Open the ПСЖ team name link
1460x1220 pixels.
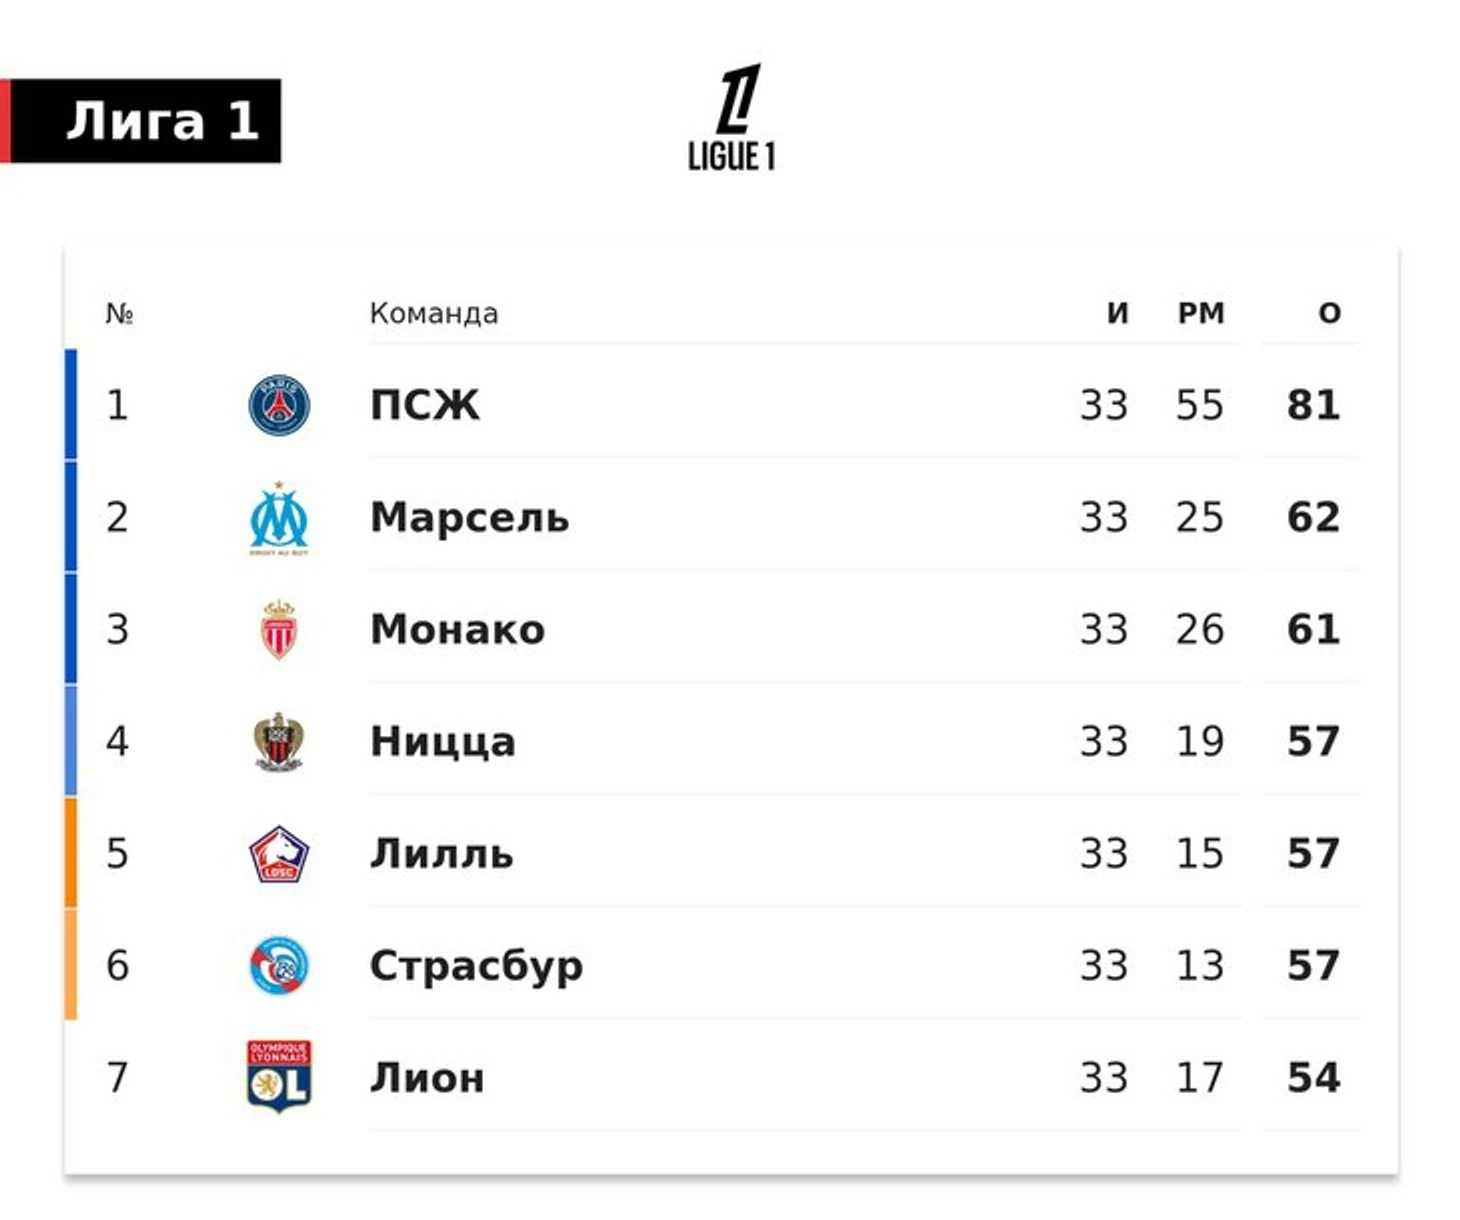pyautogui.click(x=425, y=405)
